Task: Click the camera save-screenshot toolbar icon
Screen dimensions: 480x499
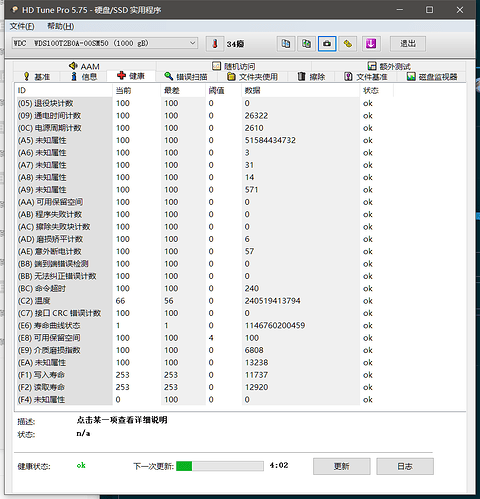Action: tap(327, 44)
